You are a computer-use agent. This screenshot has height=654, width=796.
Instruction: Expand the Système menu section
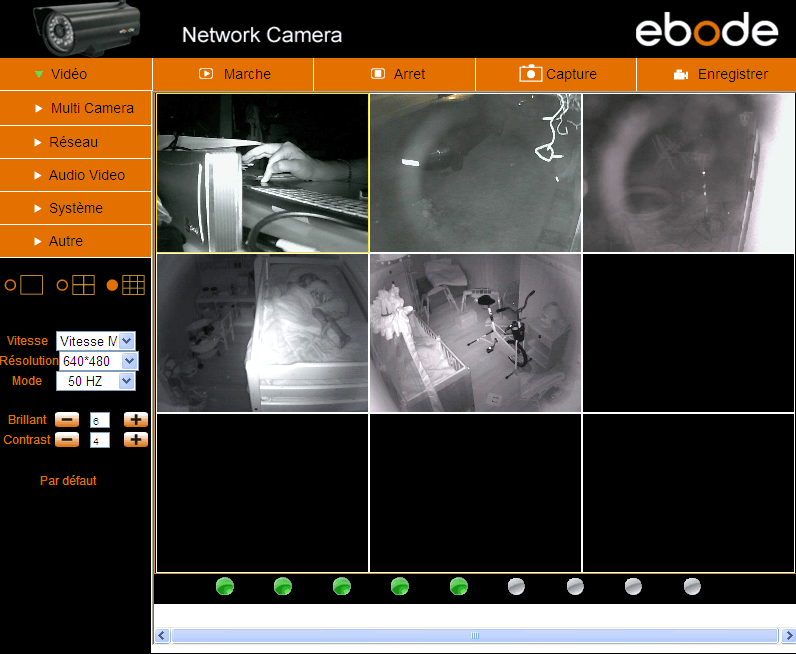76,208
